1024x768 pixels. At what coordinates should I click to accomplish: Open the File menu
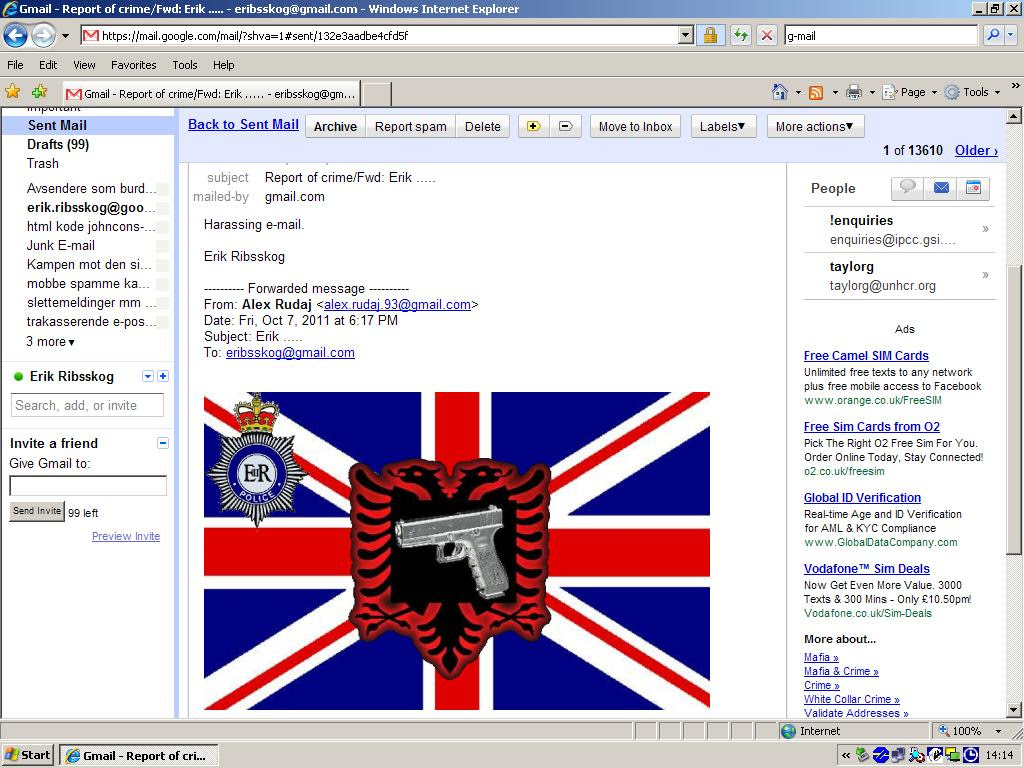[15, 65]
